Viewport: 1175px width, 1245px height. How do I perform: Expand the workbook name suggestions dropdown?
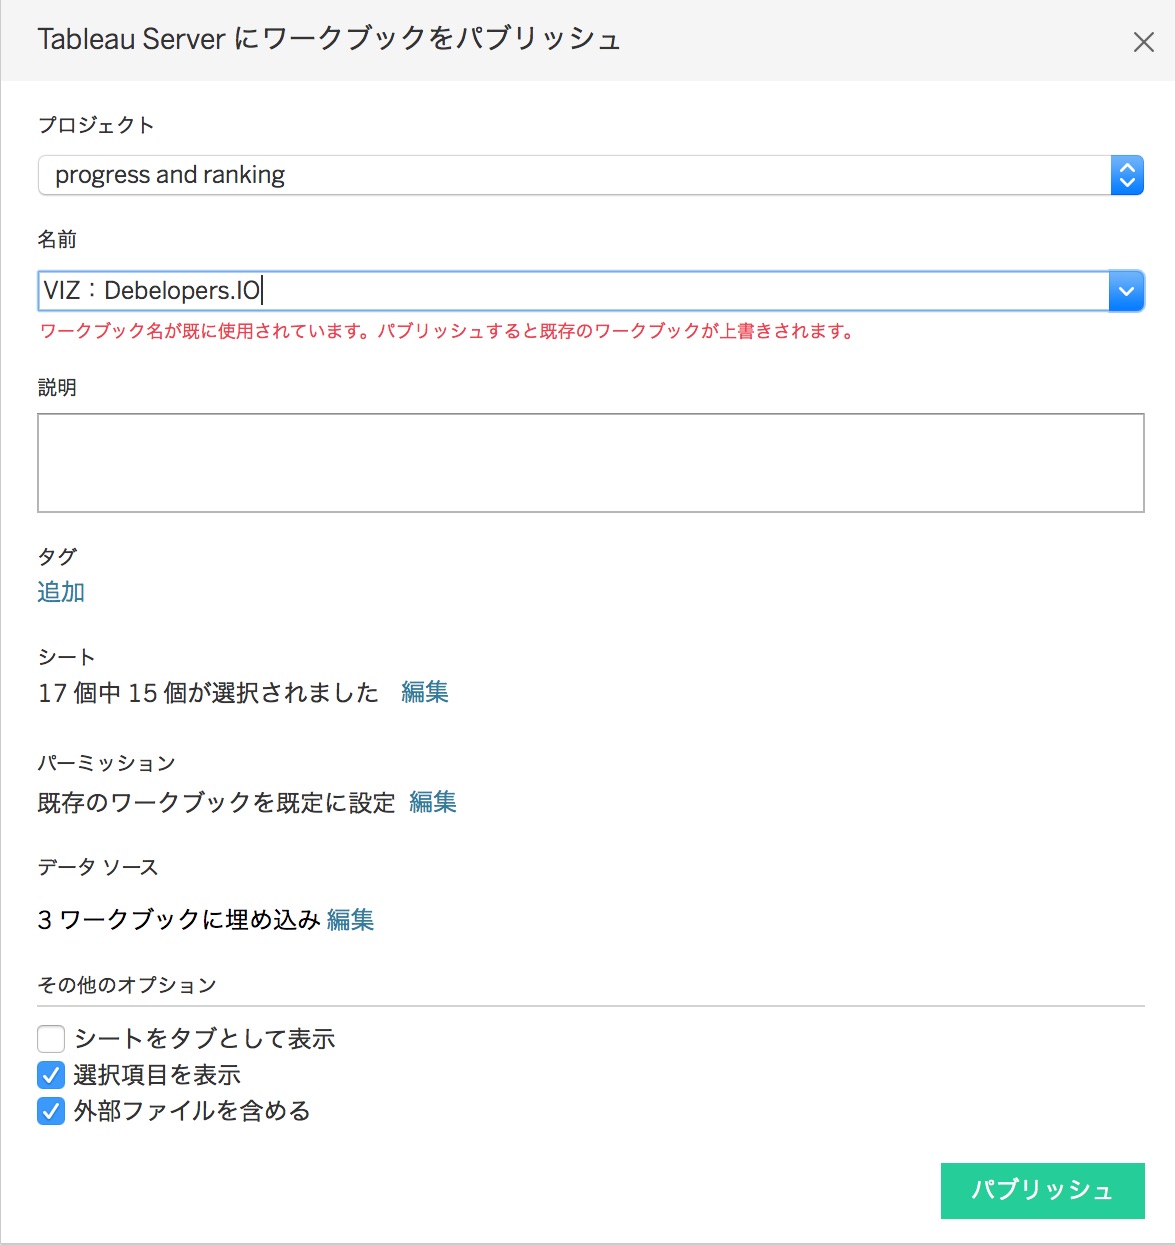[x=1126, y=291]
